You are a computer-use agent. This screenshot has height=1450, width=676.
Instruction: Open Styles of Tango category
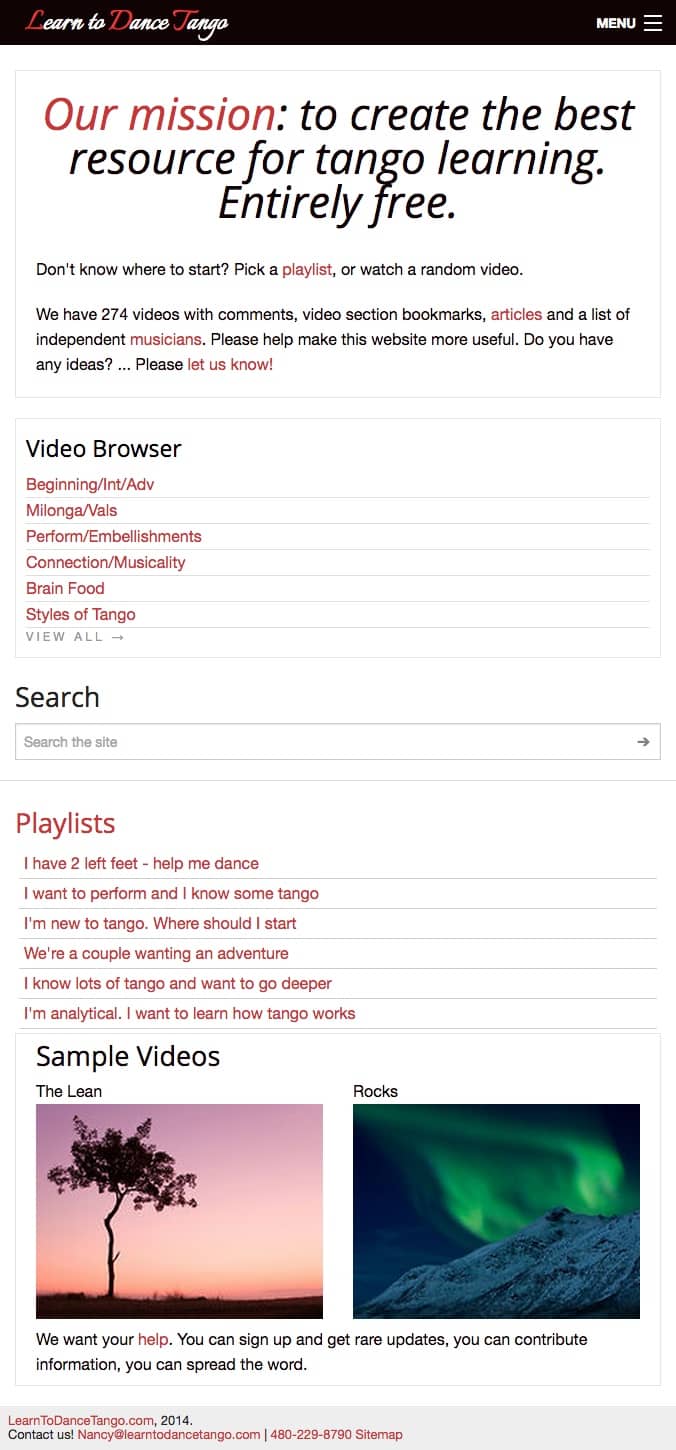click(x=81, y=614)
